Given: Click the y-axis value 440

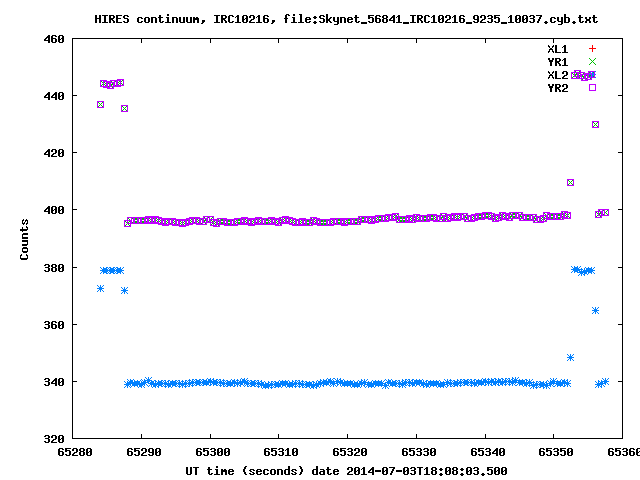Looking at the screenshot, I should pyautogui.click(x=54, y=96).
